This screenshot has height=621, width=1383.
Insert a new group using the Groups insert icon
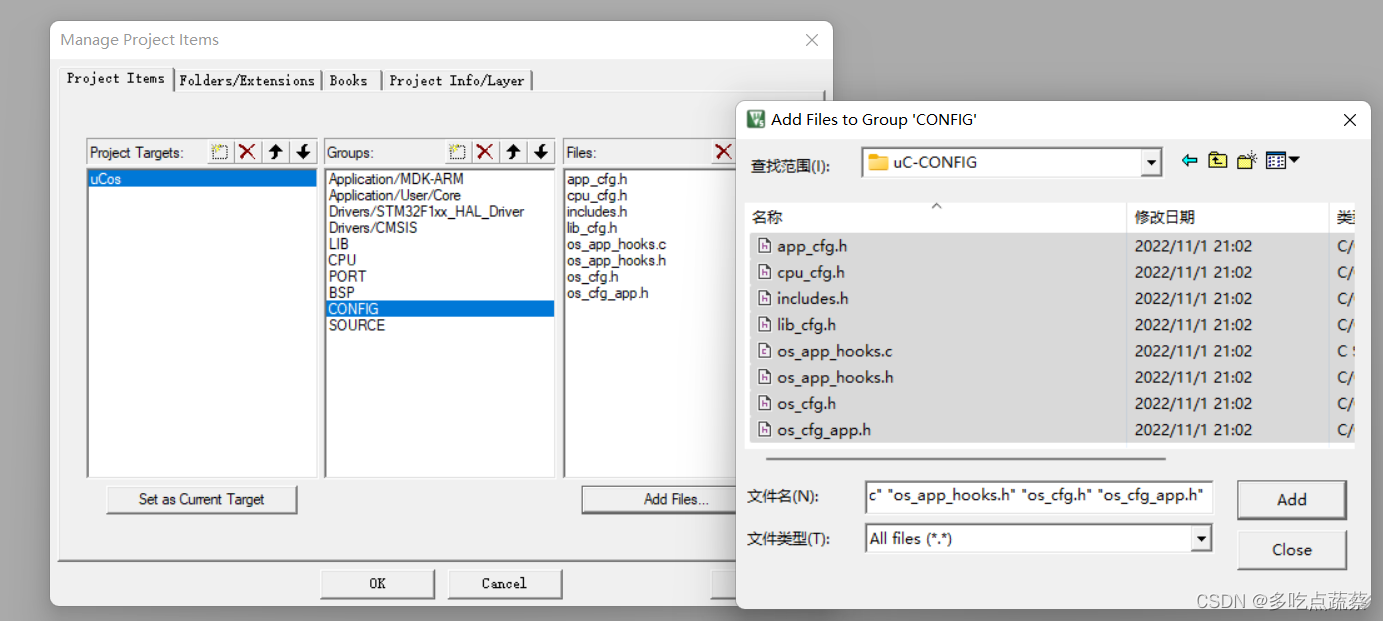[x=457, y=151]
